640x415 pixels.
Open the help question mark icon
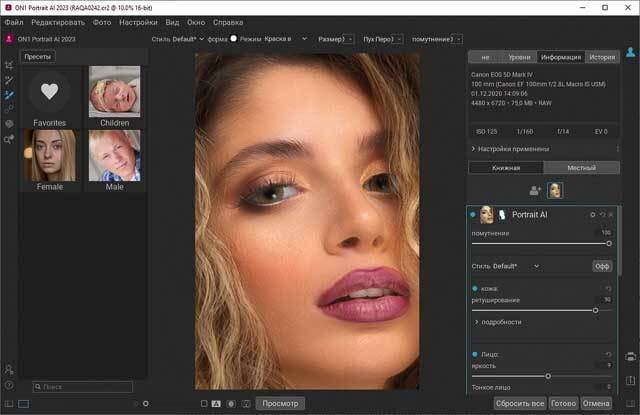[x=9, y=385]
